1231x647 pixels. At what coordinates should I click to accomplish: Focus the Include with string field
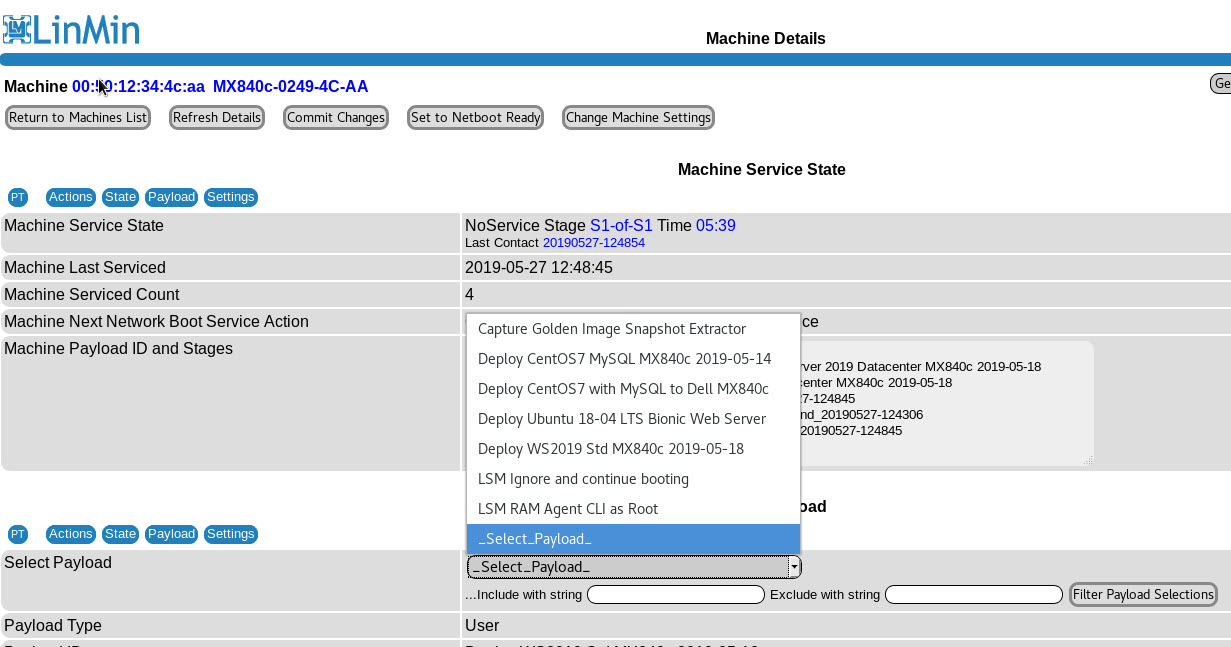click(676, 595)
